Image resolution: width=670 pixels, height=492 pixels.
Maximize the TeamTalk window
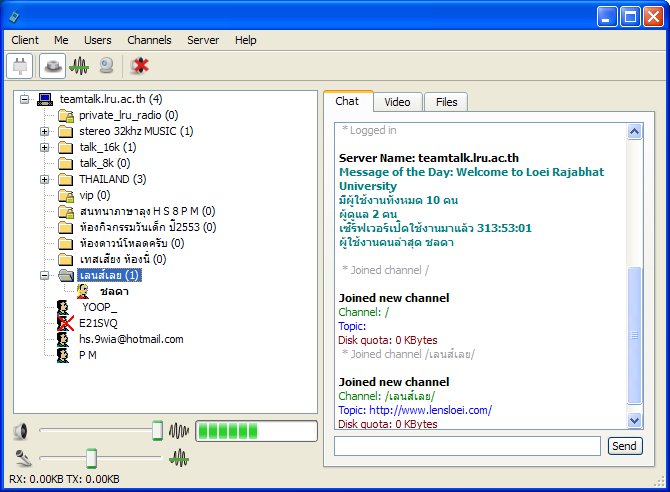point(630,17)
